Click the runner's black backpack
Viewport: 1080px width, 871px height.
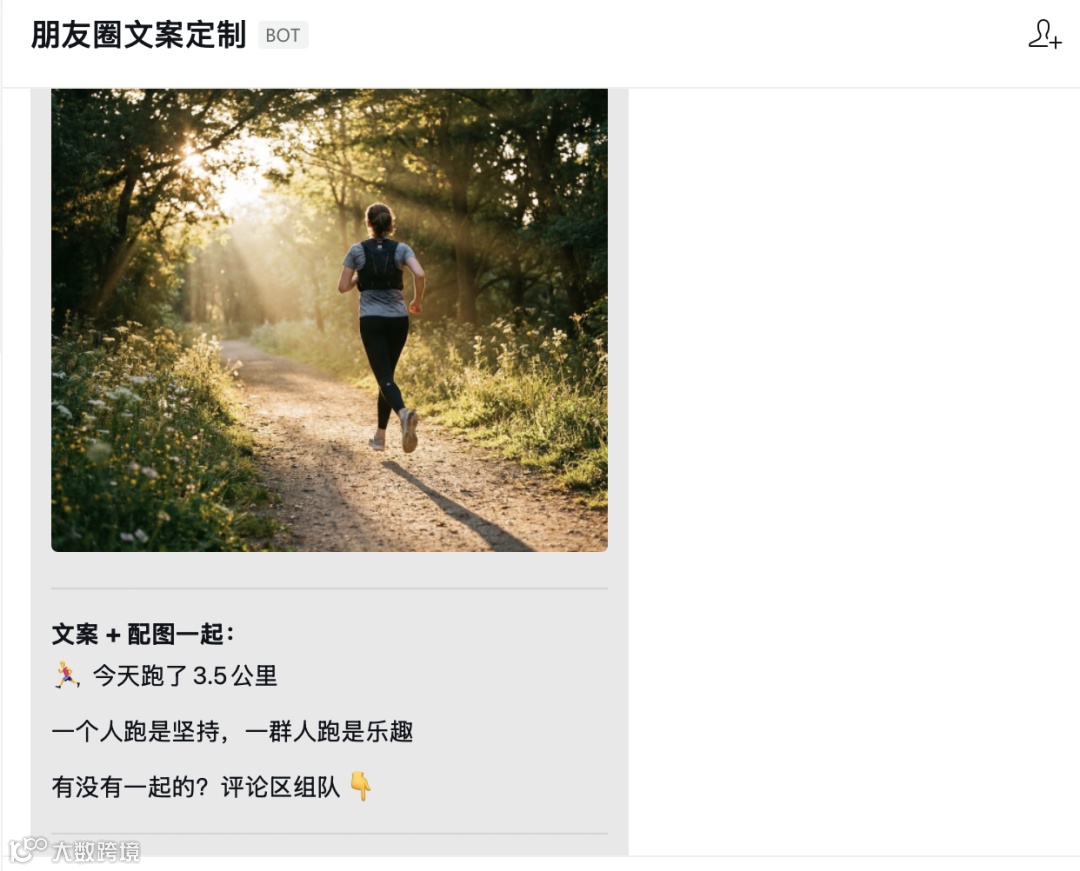point(380,265)
